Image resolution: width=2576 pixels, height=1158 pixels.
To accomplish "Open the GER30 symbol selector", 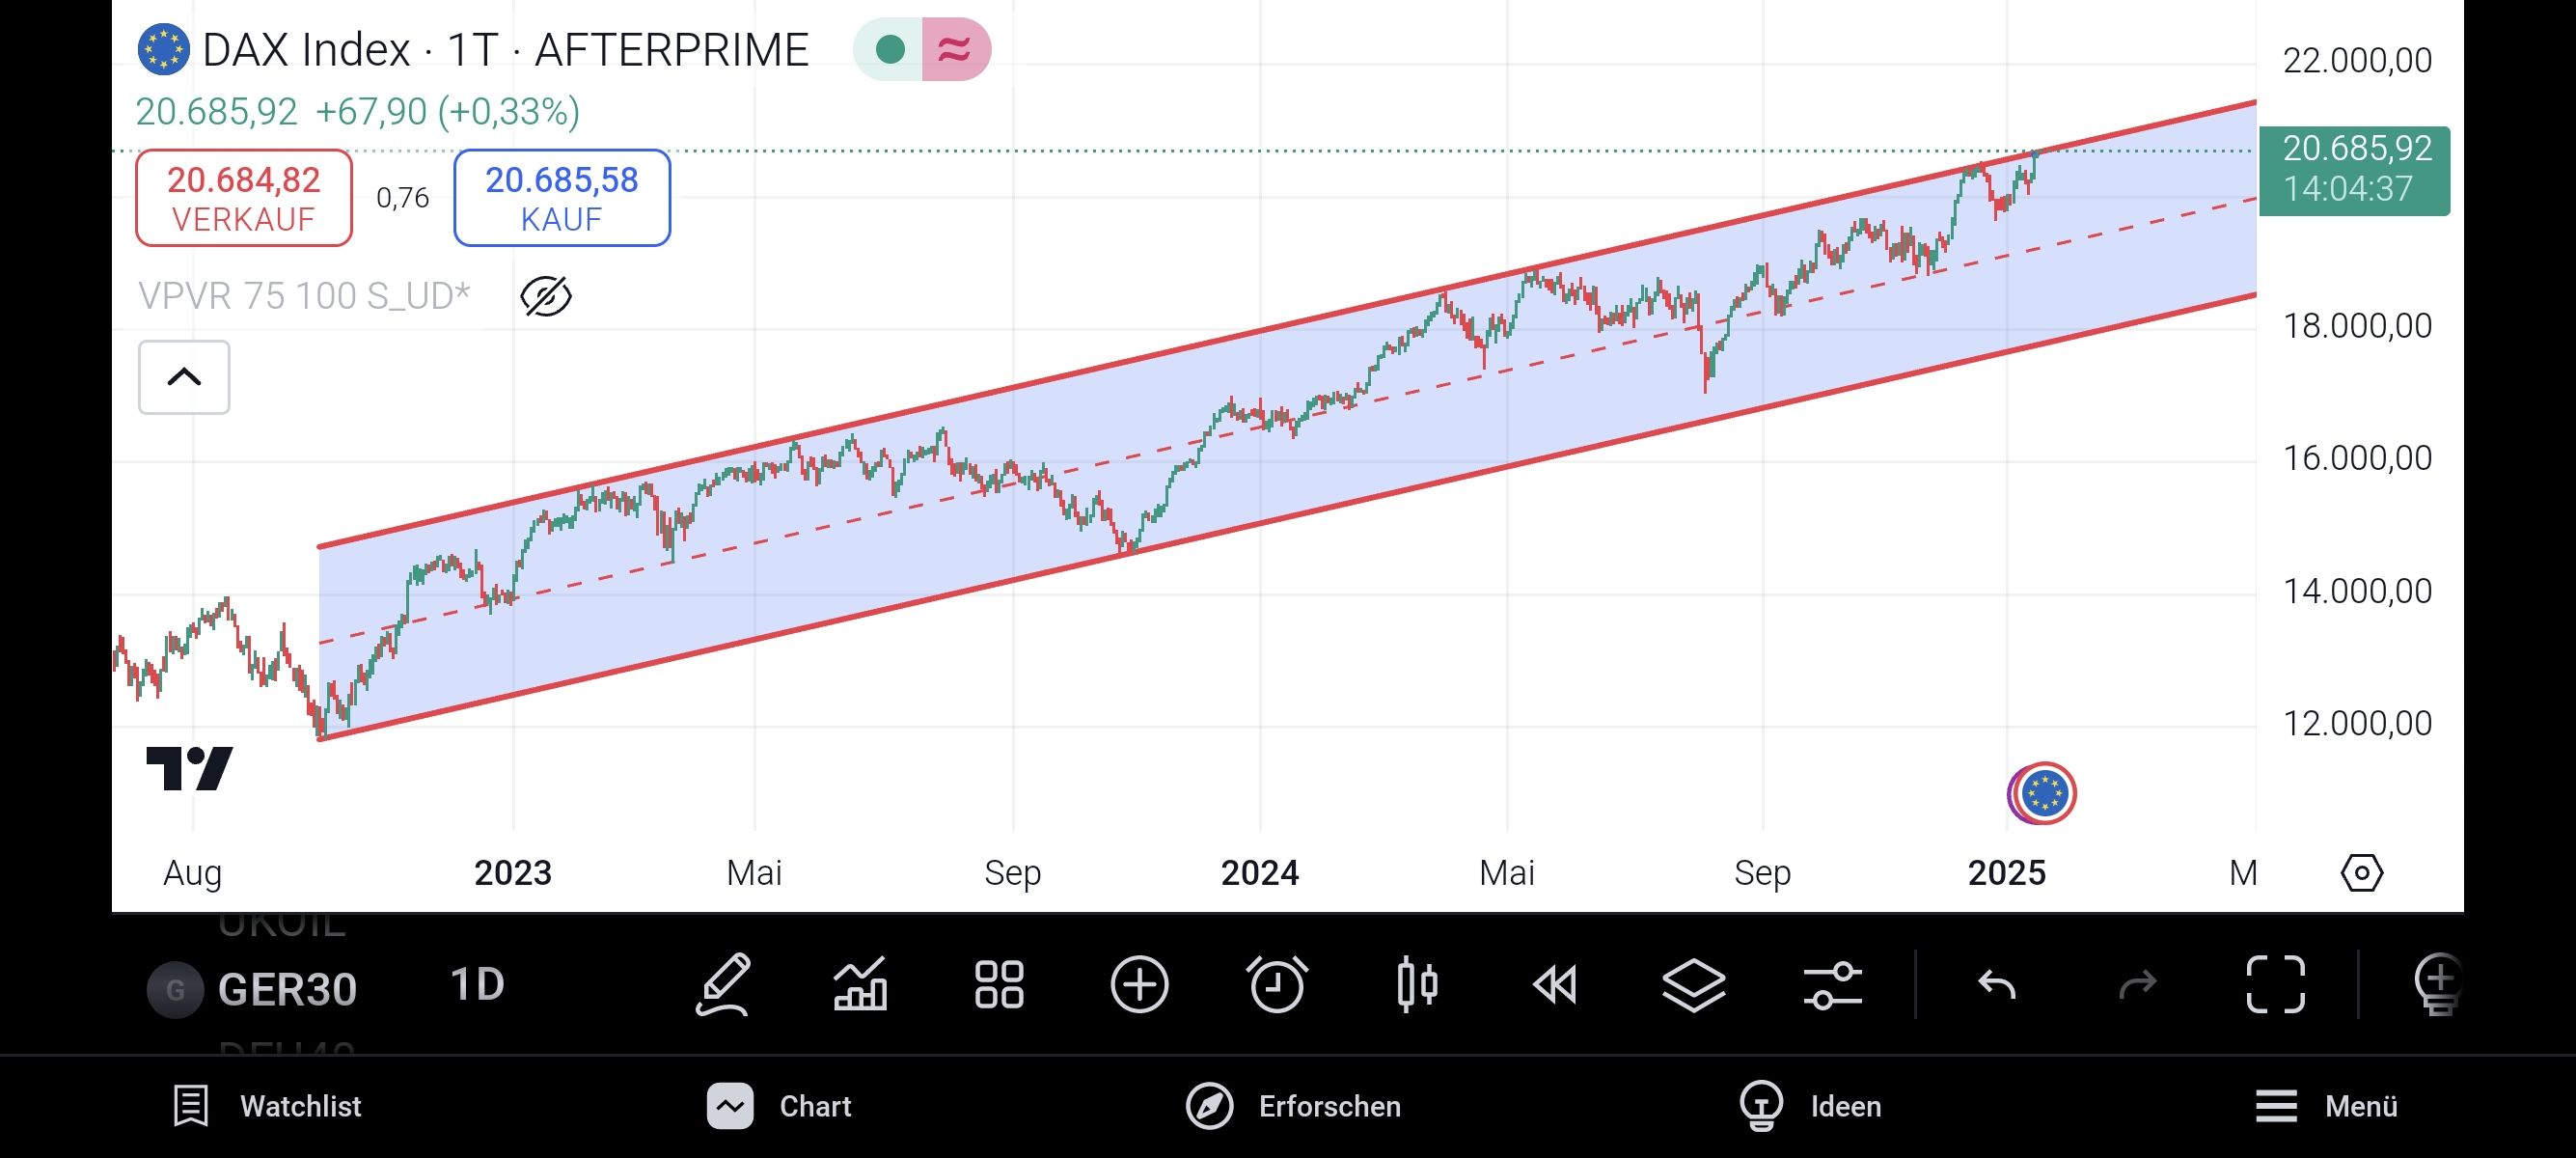I will (x=288, y=988).
